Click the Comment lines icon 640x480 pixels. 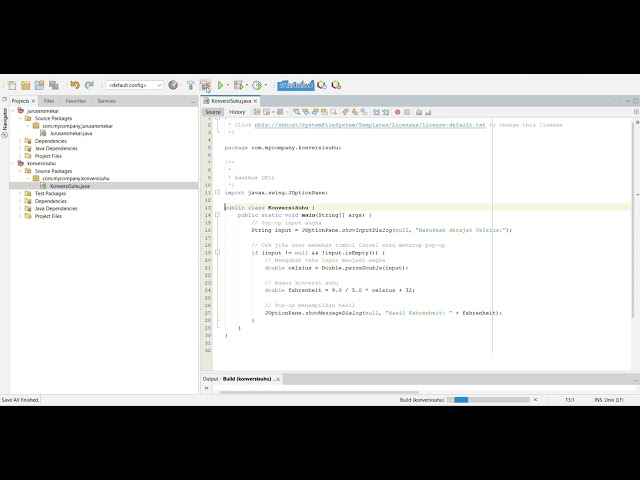coord(419,112)
